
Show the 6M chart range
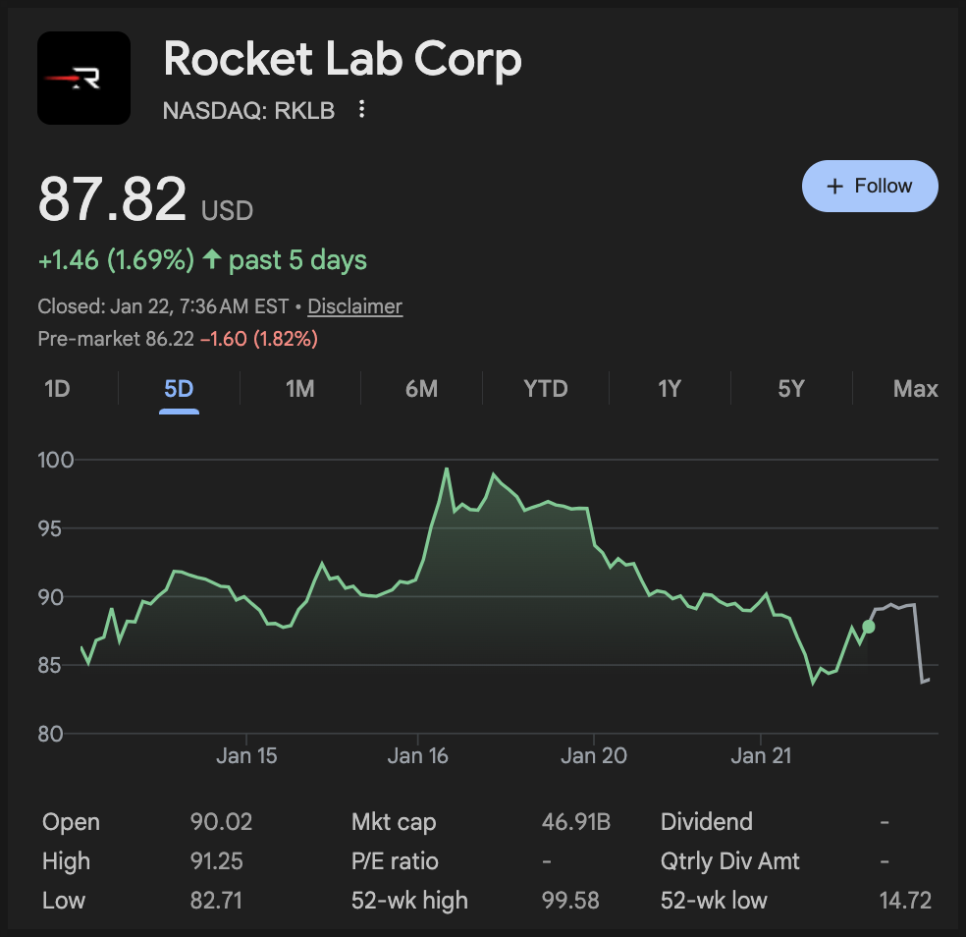(421, 389)
